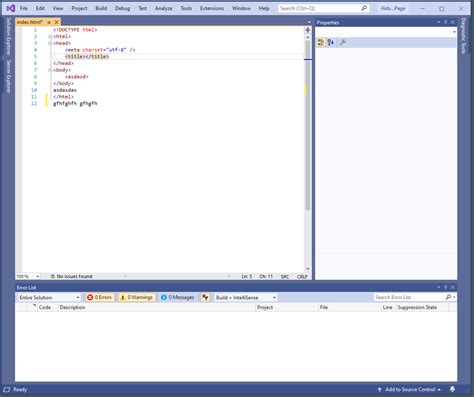Open the 100 % zoom dropdown
The image size is (474, 397).
[38, 276]
